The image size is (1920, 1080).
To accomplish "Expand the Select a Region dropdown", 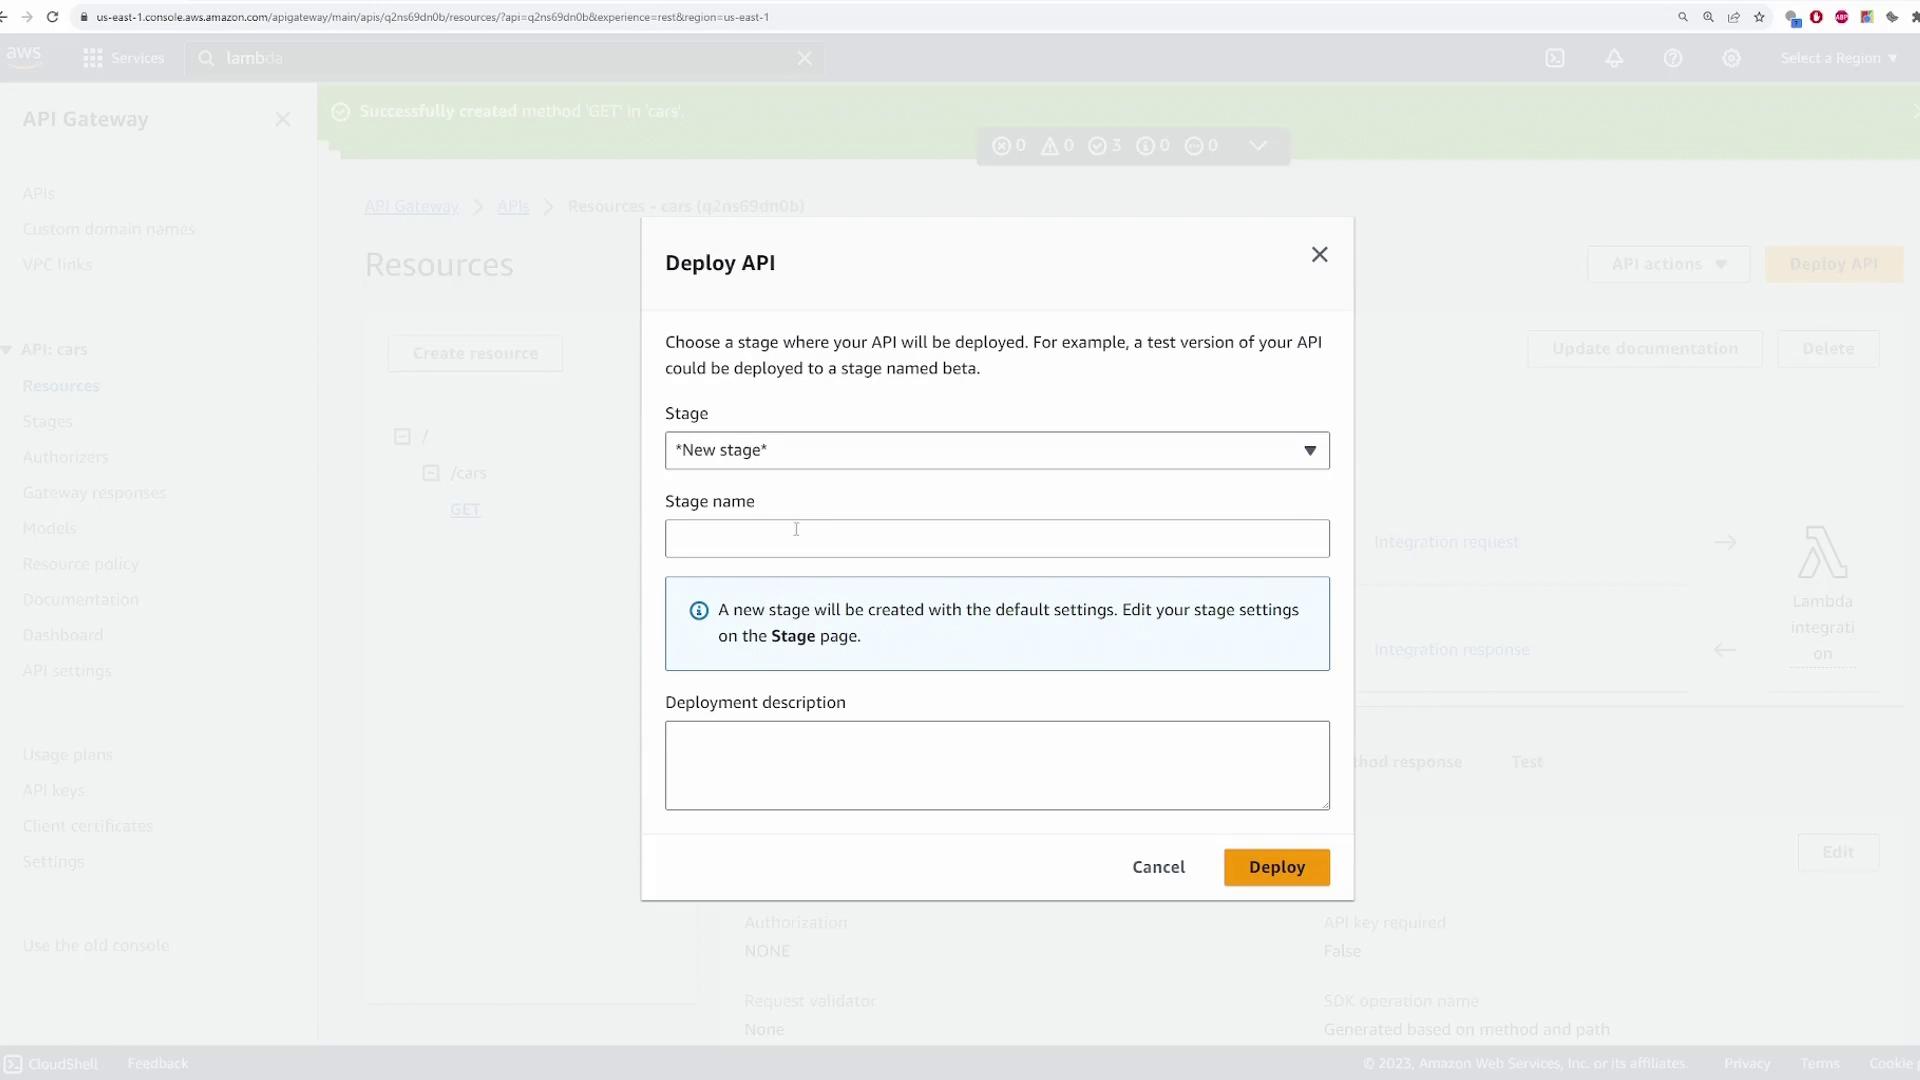I will [x=1838, y=58].
